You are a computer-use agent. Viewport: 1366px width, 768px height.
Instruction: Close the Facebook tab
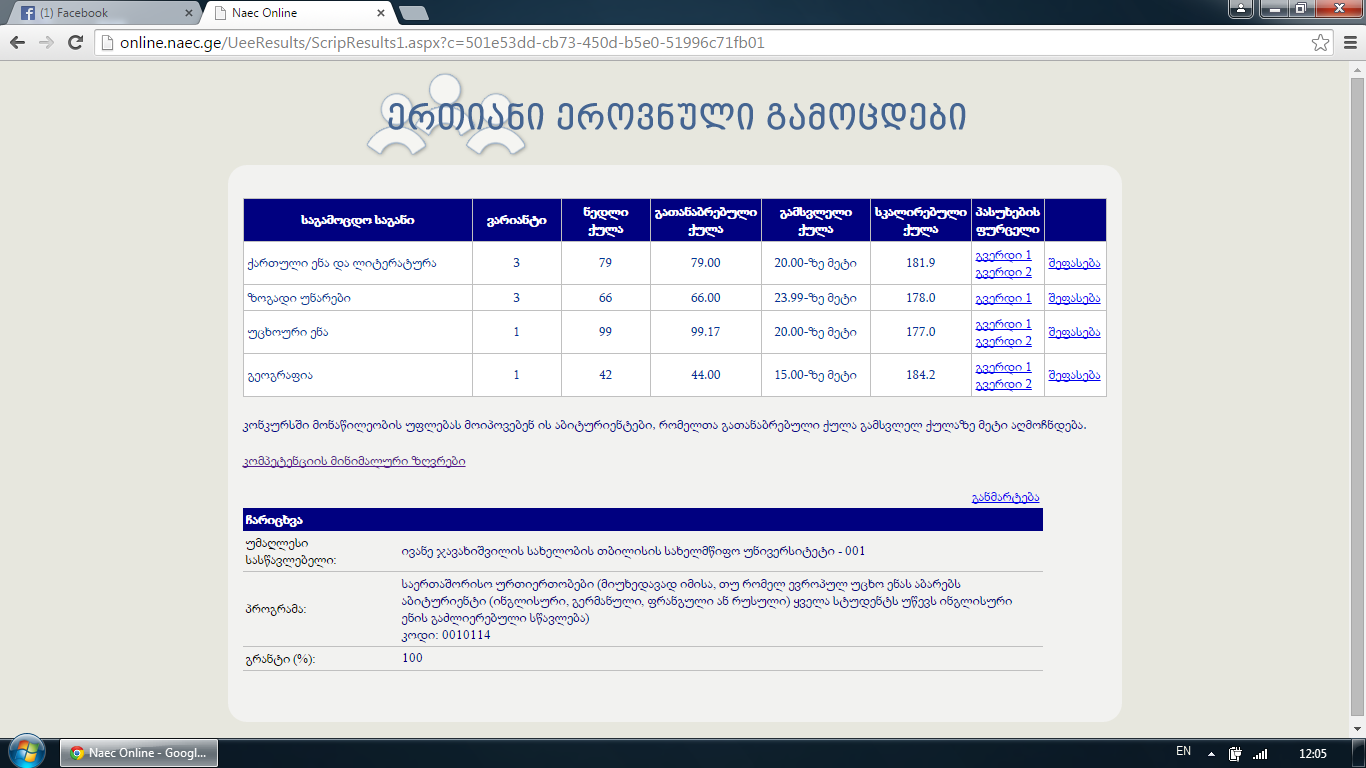(190, 13)
